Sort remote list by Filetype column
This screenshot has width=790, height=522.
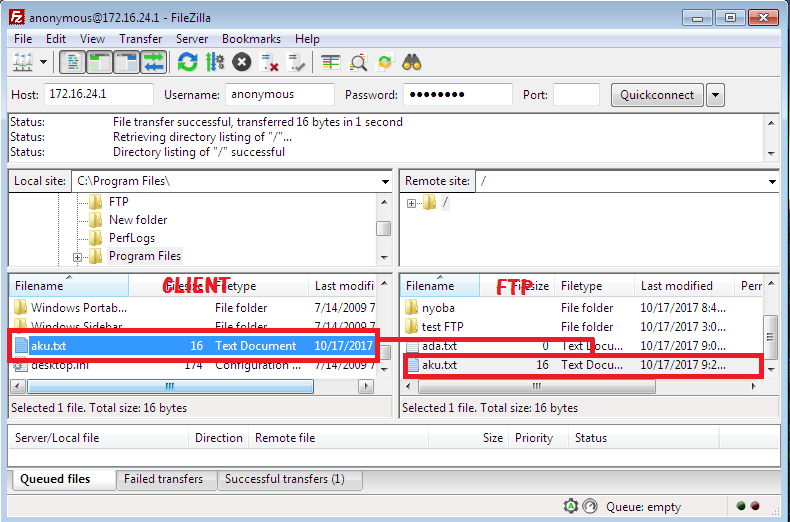point(595,286)
